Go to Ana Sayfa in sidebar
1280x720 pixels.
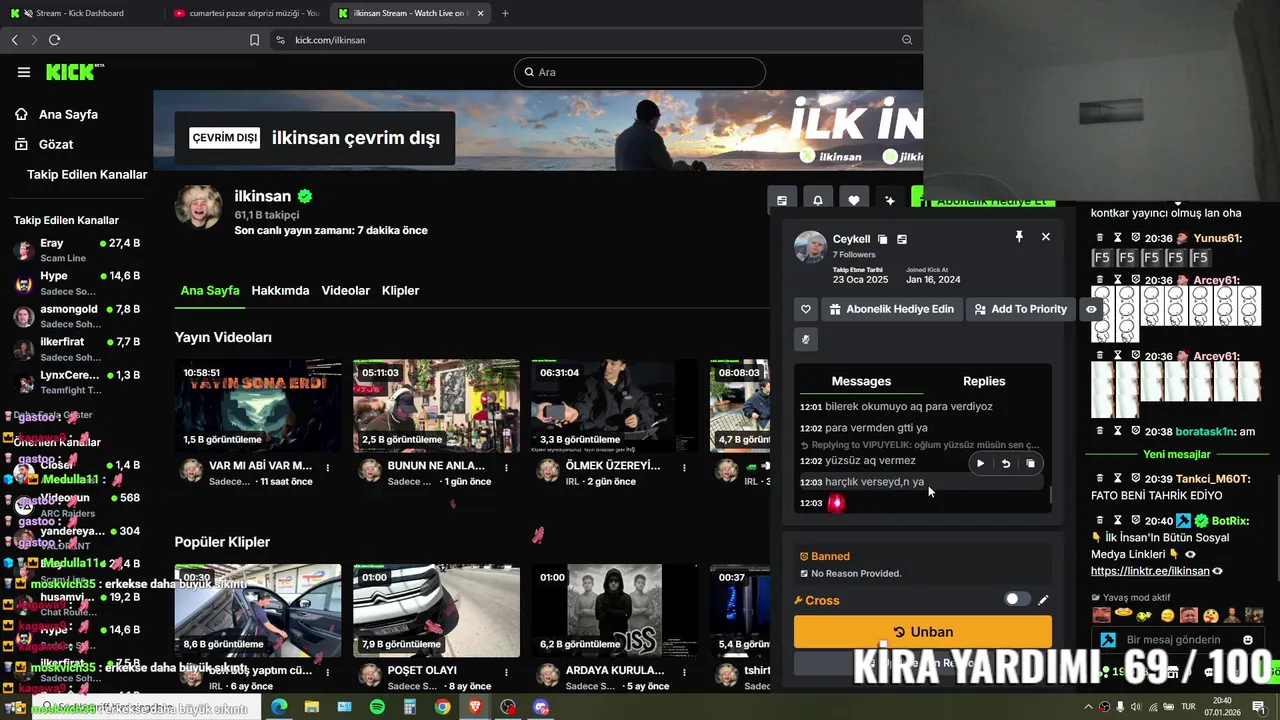click(x=68, y=114)
